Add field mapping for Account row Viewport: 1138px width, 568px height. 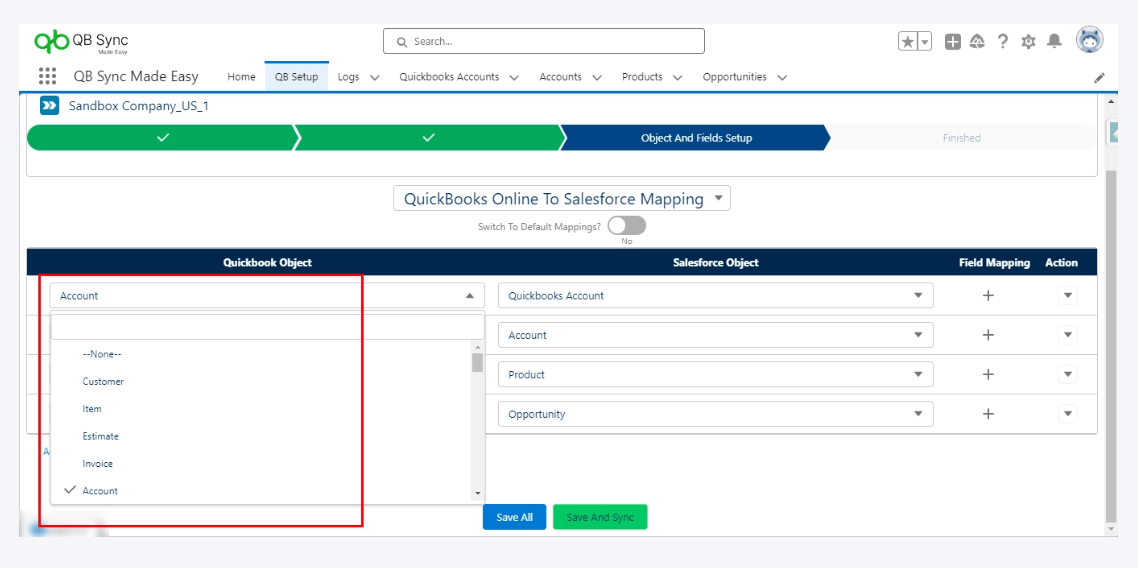pyautogui.click(x=988, y=334)
